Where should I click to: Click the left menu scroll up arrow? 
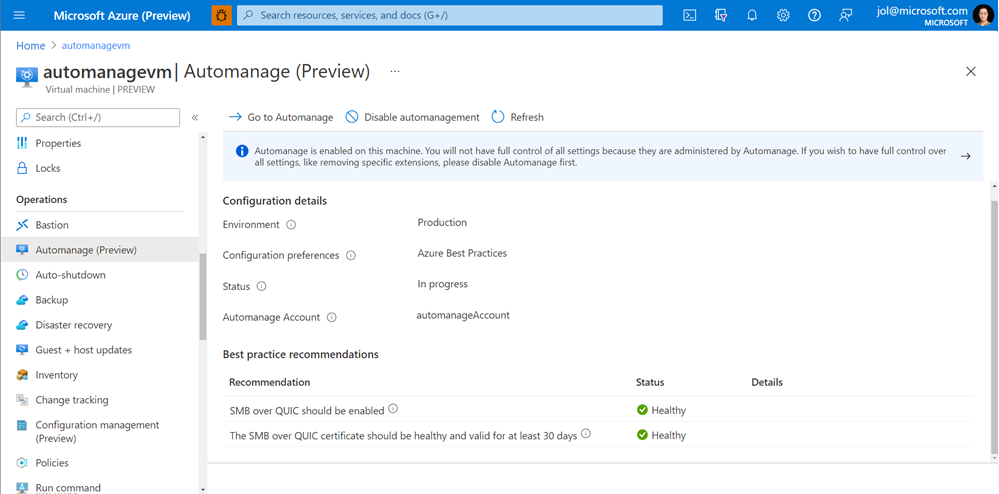tap(203, 136)
